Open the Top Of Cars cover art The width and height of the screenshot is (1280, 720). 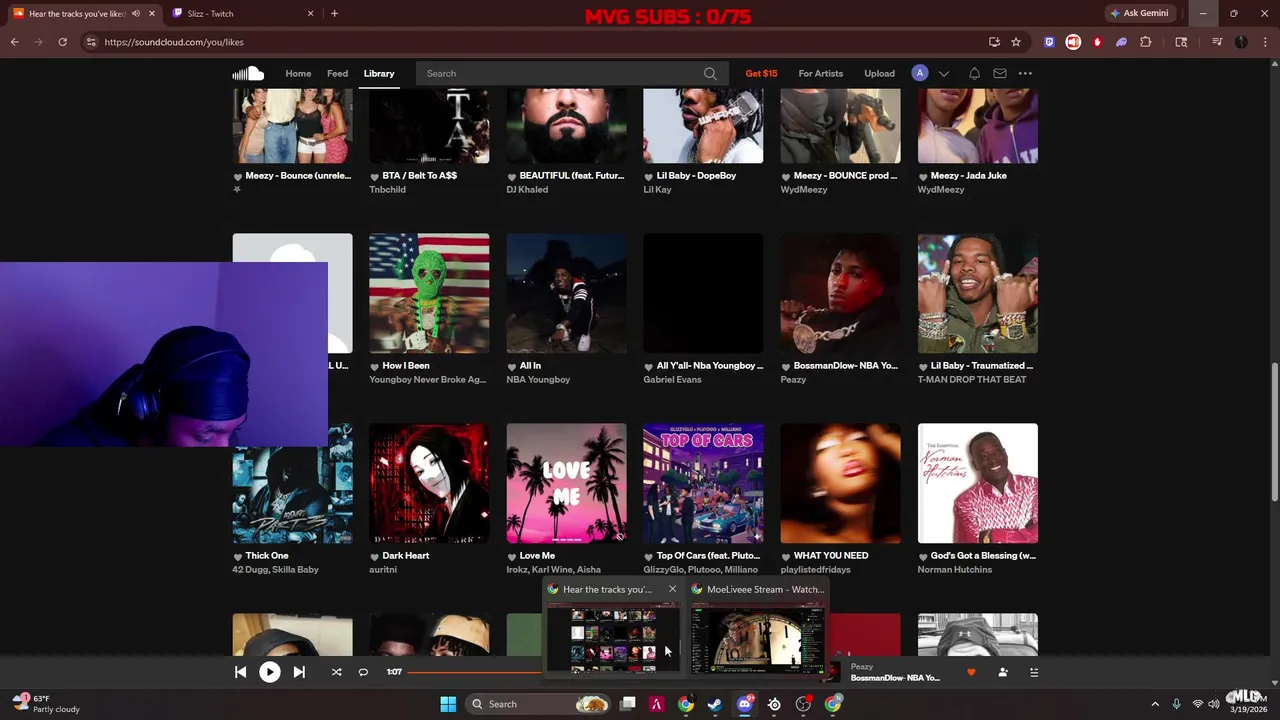703,483
